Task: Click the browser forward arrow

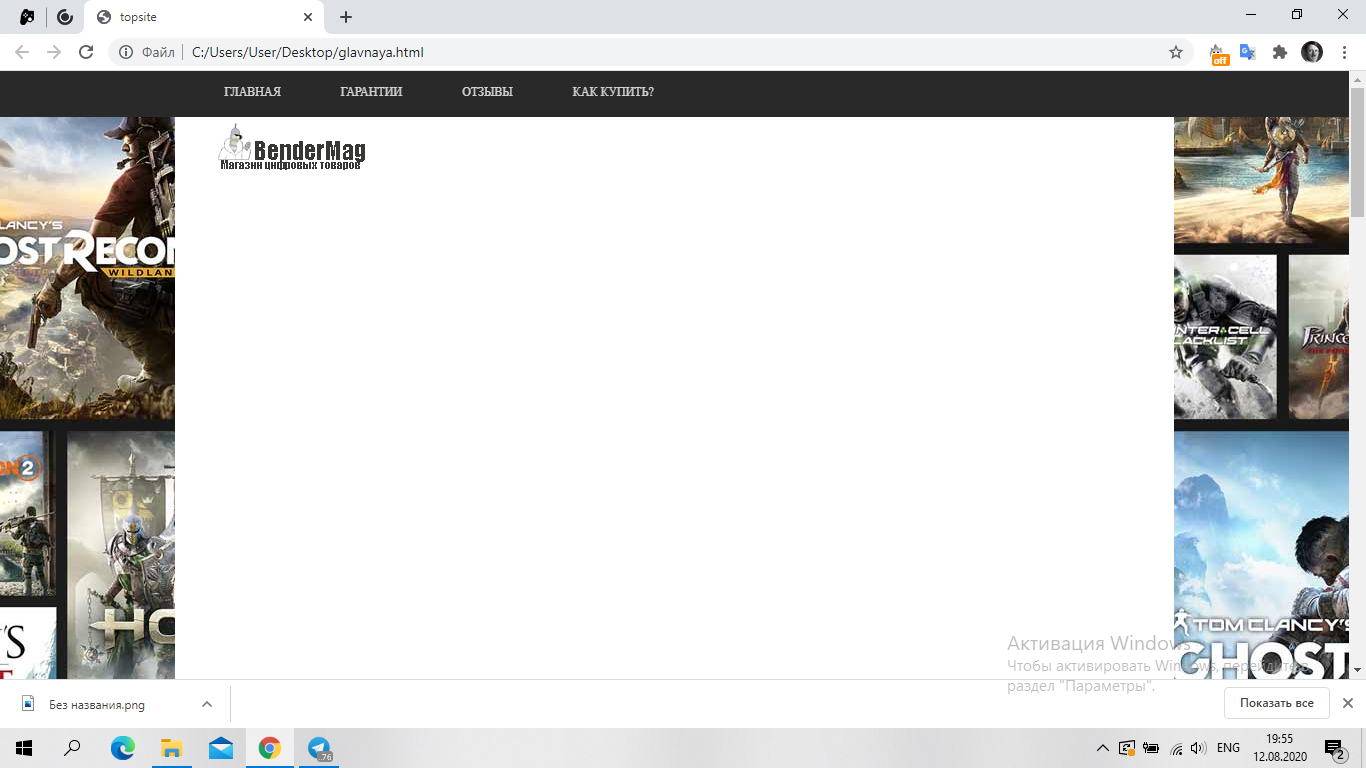Action: (54, 52)
